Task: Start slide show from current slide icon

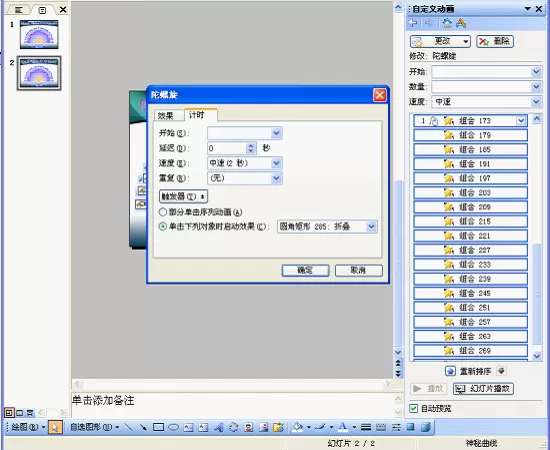Action: click(x=30, y=413)
